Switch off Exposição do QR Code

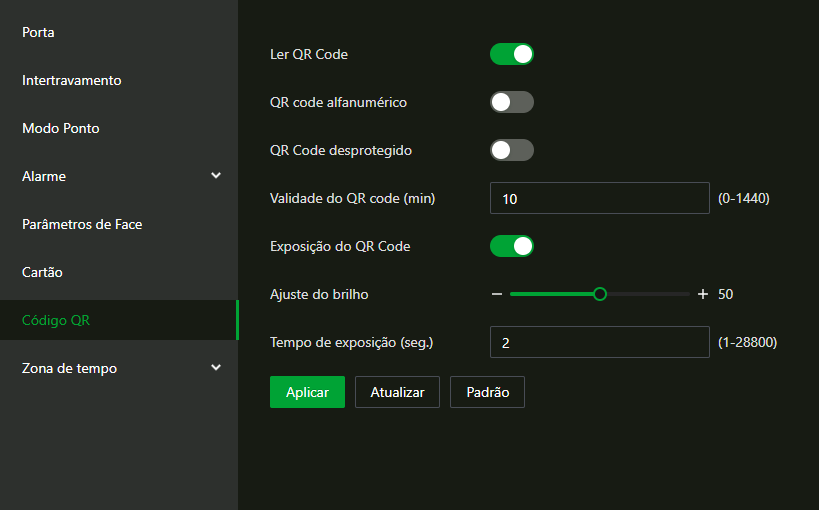tap(512, 246)
